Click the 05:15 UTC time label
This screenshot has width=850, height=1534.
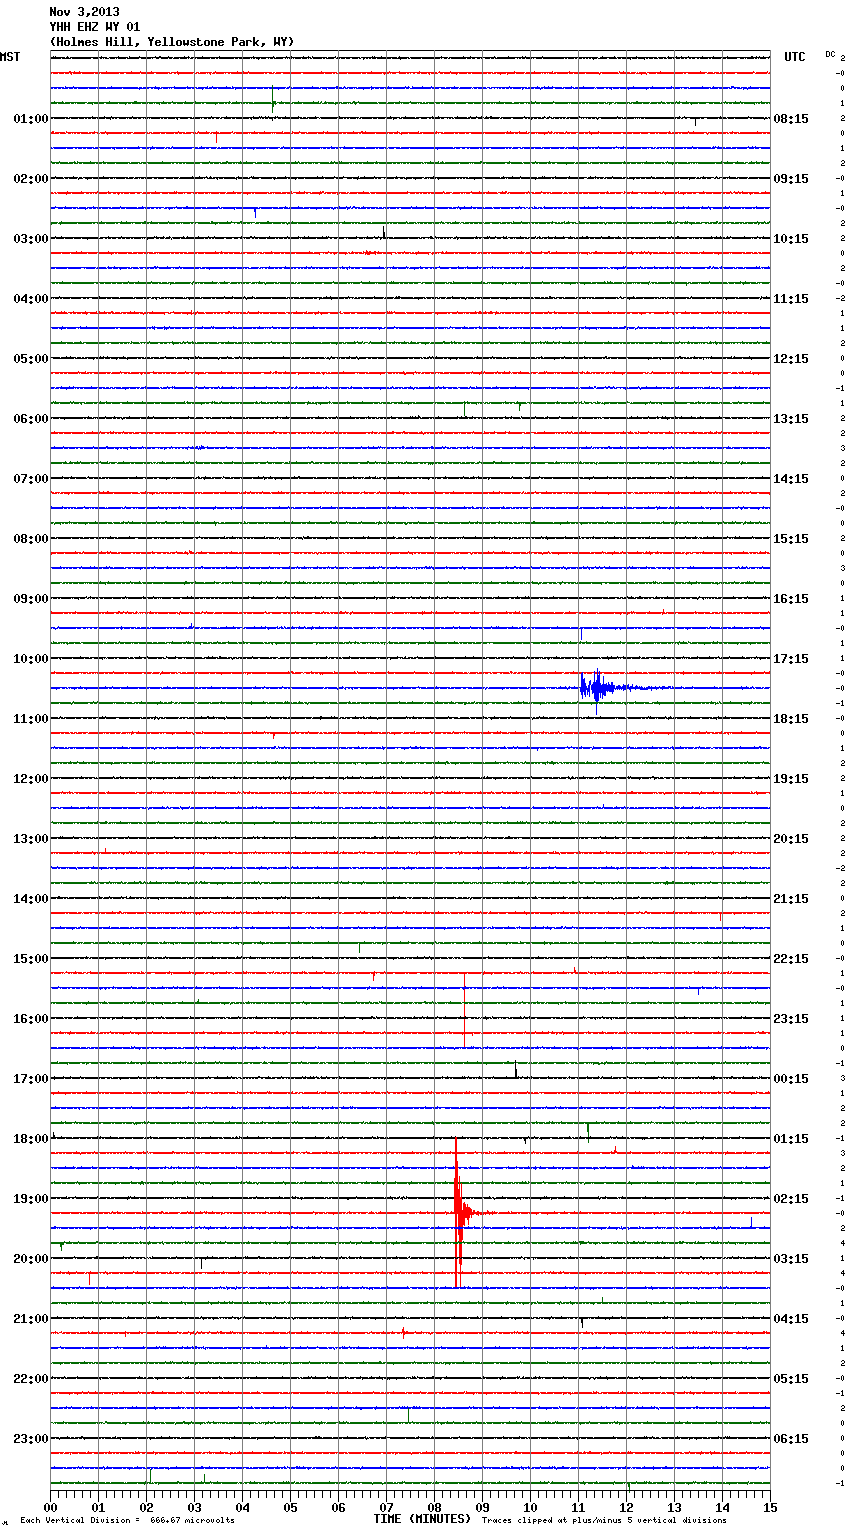[791, 1379]
